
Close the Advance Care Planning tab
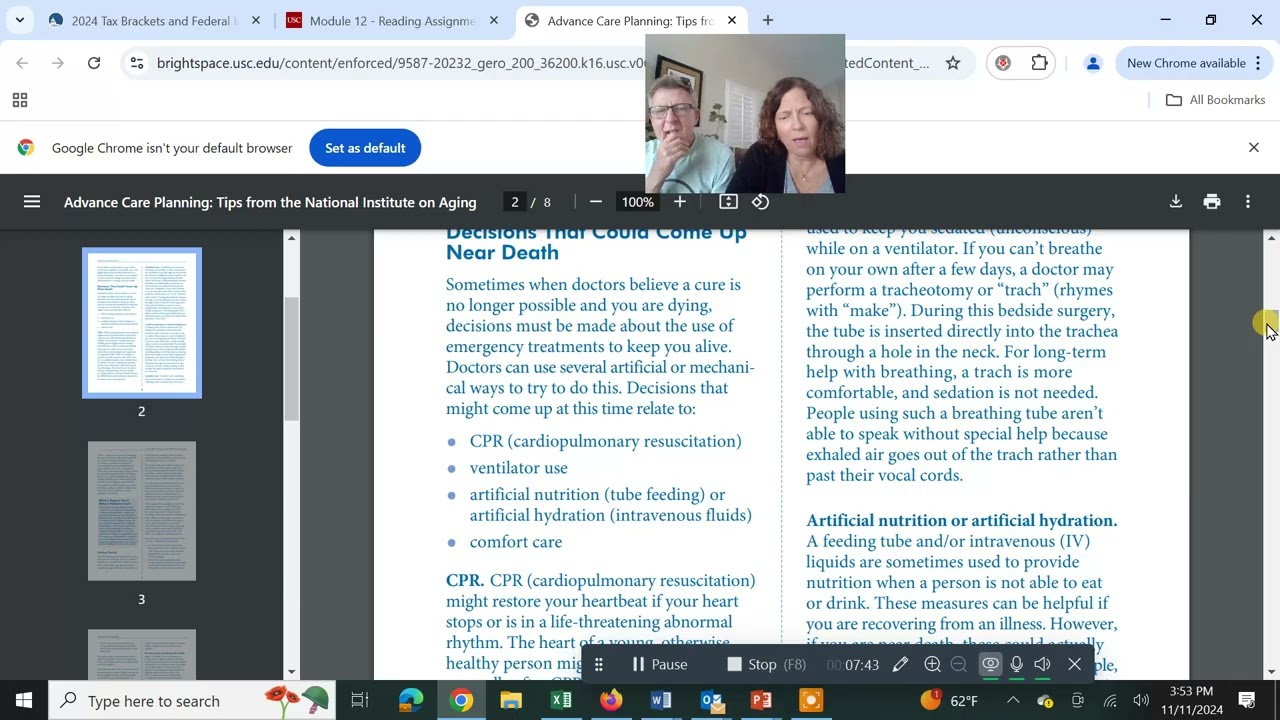[x=731, y=20]
